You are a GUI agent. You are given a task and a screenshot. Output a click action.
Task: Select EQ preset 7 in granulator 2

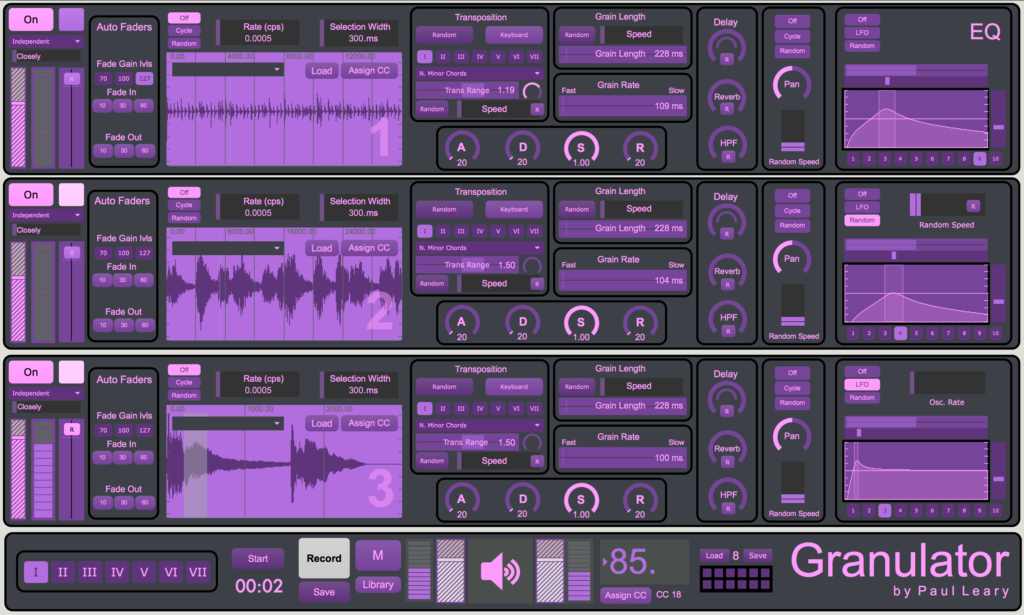click(x=948, y=333)
